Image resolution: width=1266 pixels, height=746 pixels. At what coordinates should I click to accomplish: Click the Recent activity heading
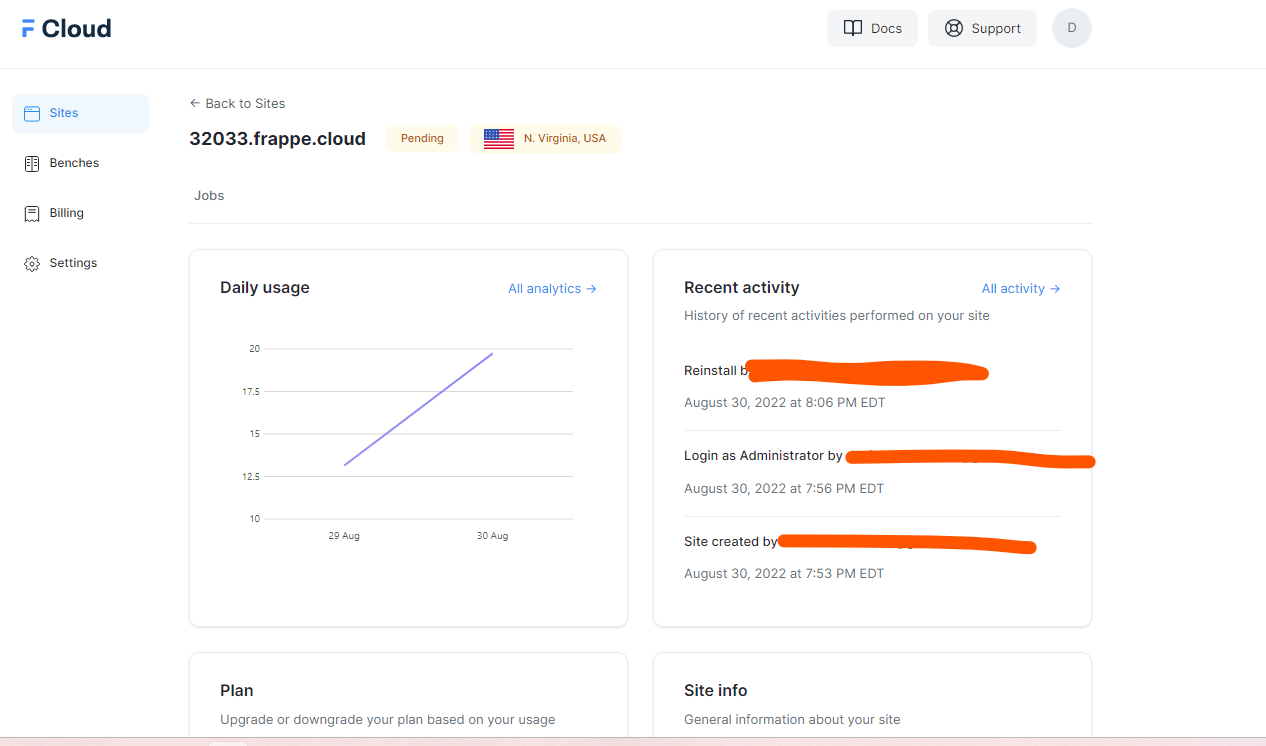742,287
